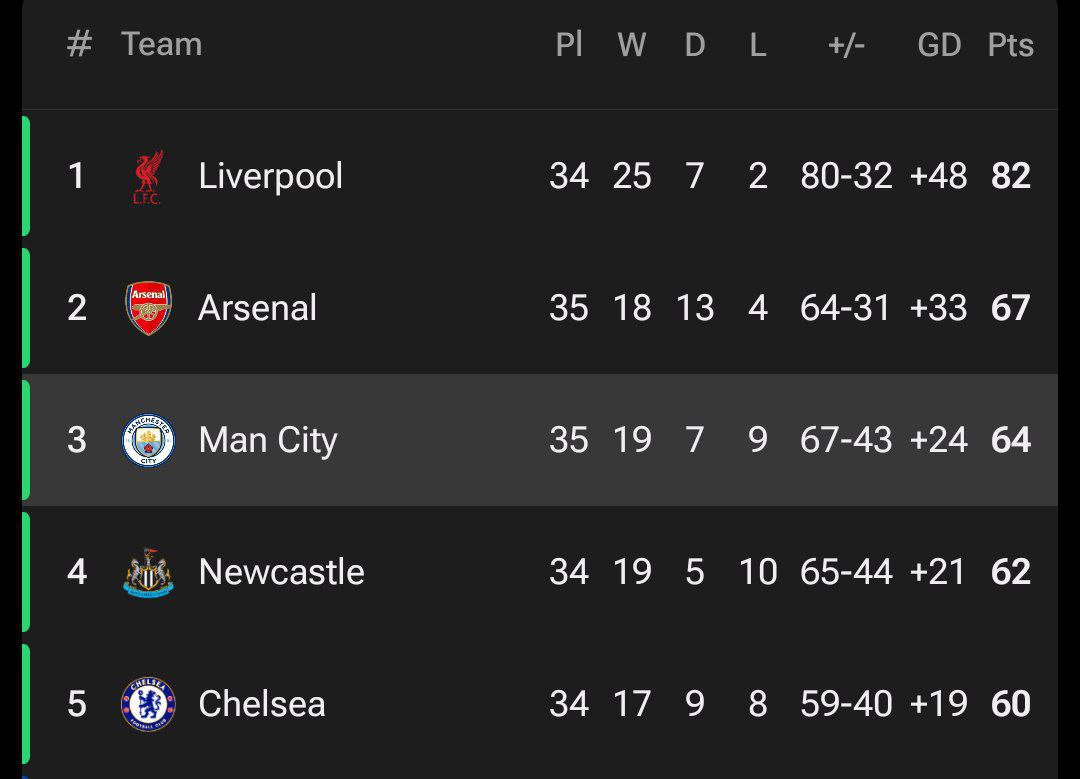Sort by the GD column header
The width and height of the screenshot is (1080, 779).
[938, 45]
